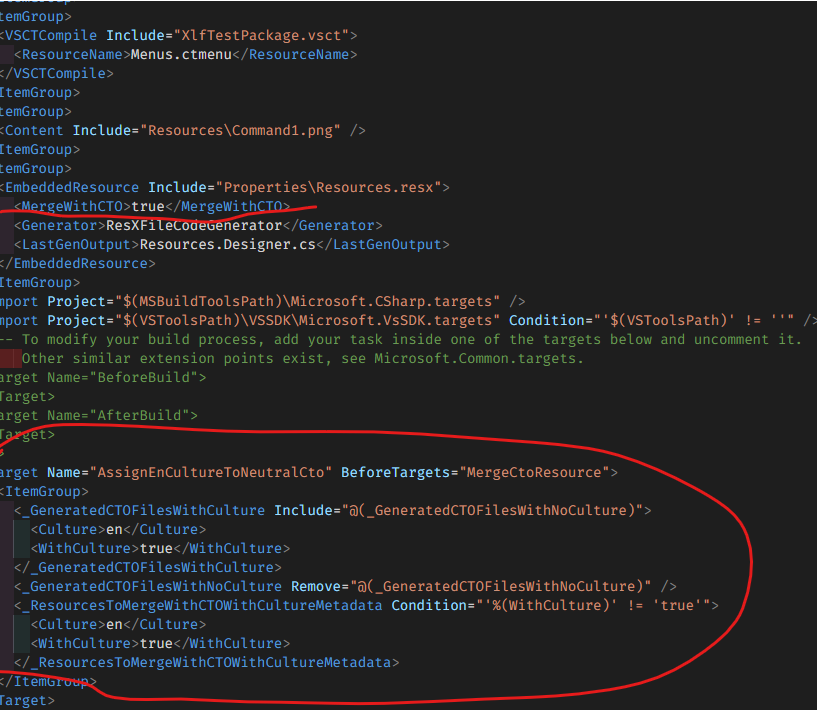817x710 pixels.
Task: Click the VSCTCompile opening tag
Action: 48,34
